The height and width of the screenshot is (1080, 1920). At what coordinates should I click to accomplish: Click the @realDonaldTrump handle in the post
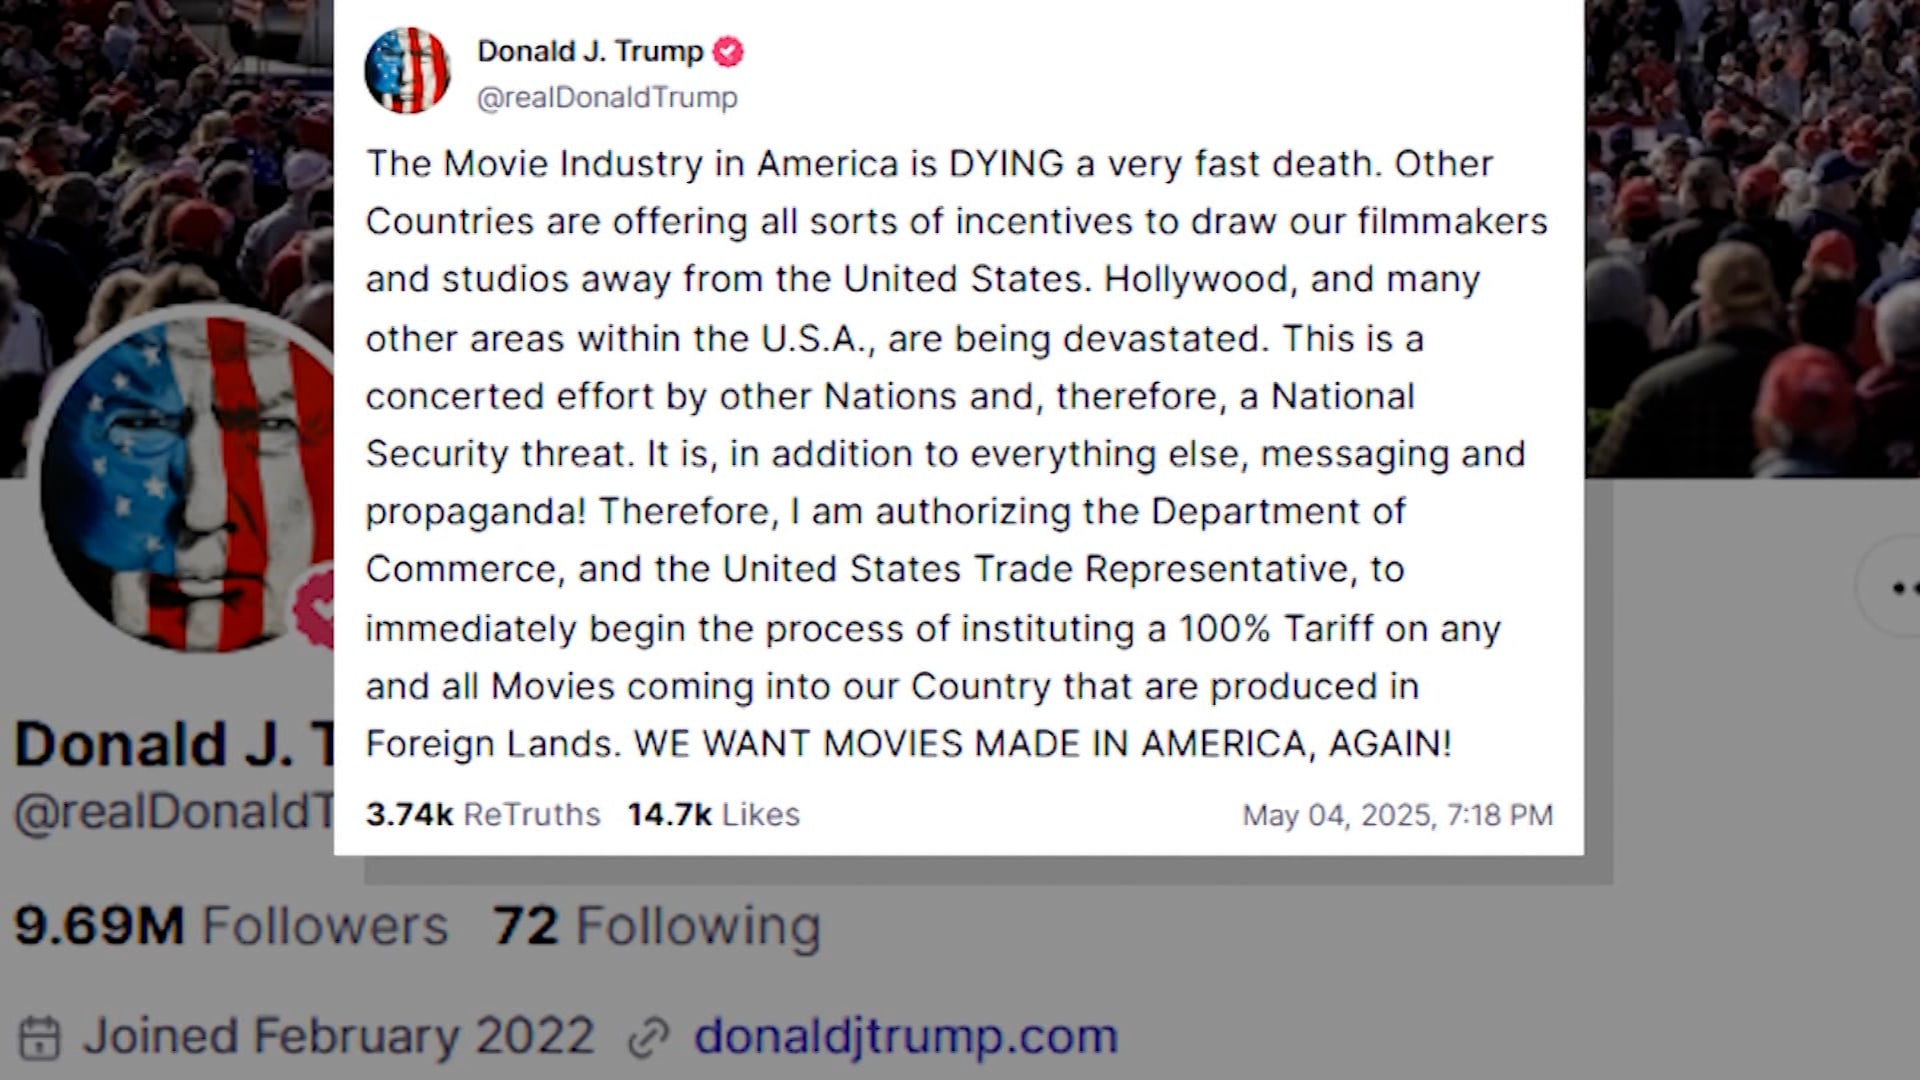(607, 97)
